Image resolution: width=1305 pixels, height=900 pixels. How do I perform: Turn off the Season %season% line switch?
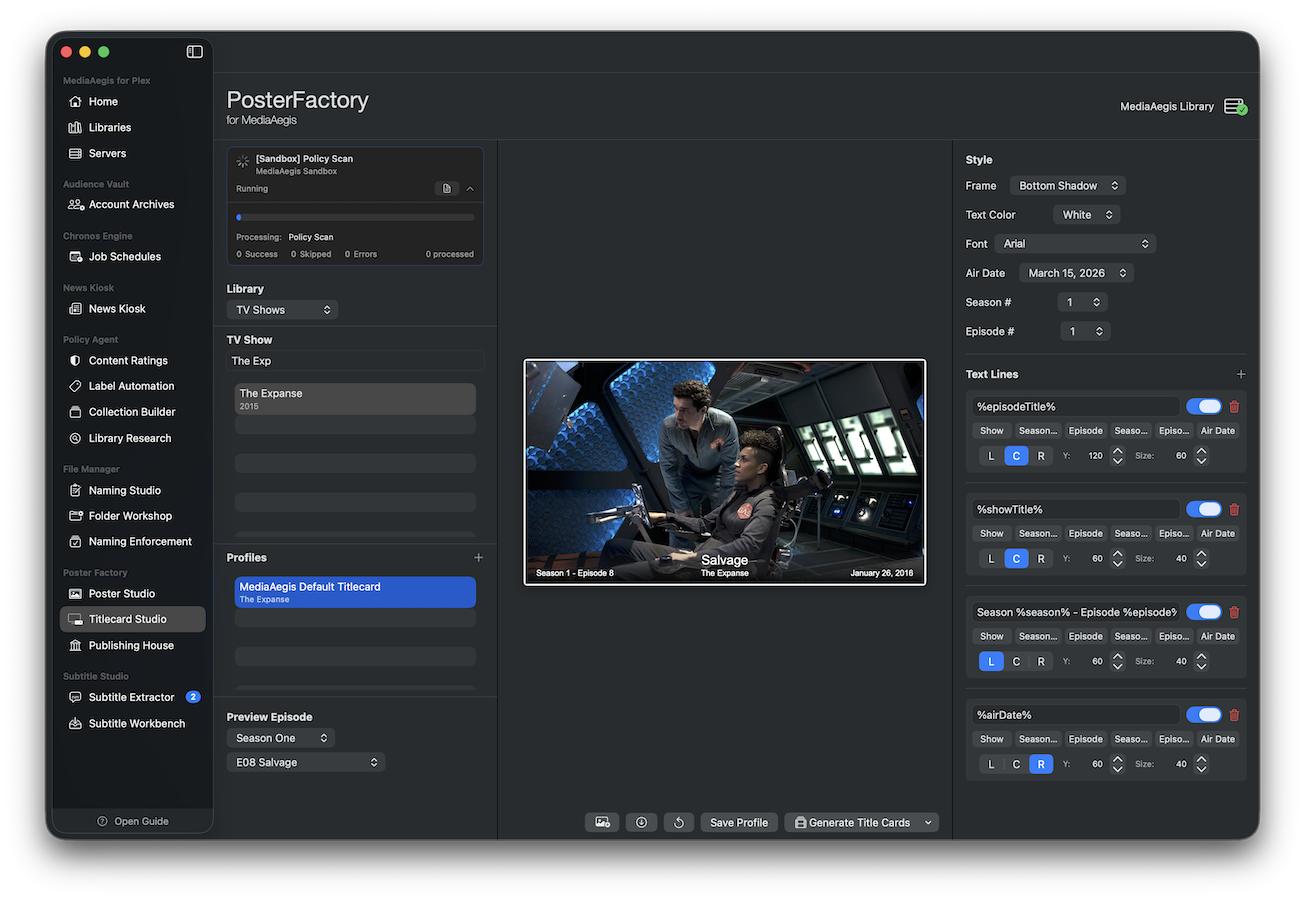pyautogui.click(x=1204, y=612)
